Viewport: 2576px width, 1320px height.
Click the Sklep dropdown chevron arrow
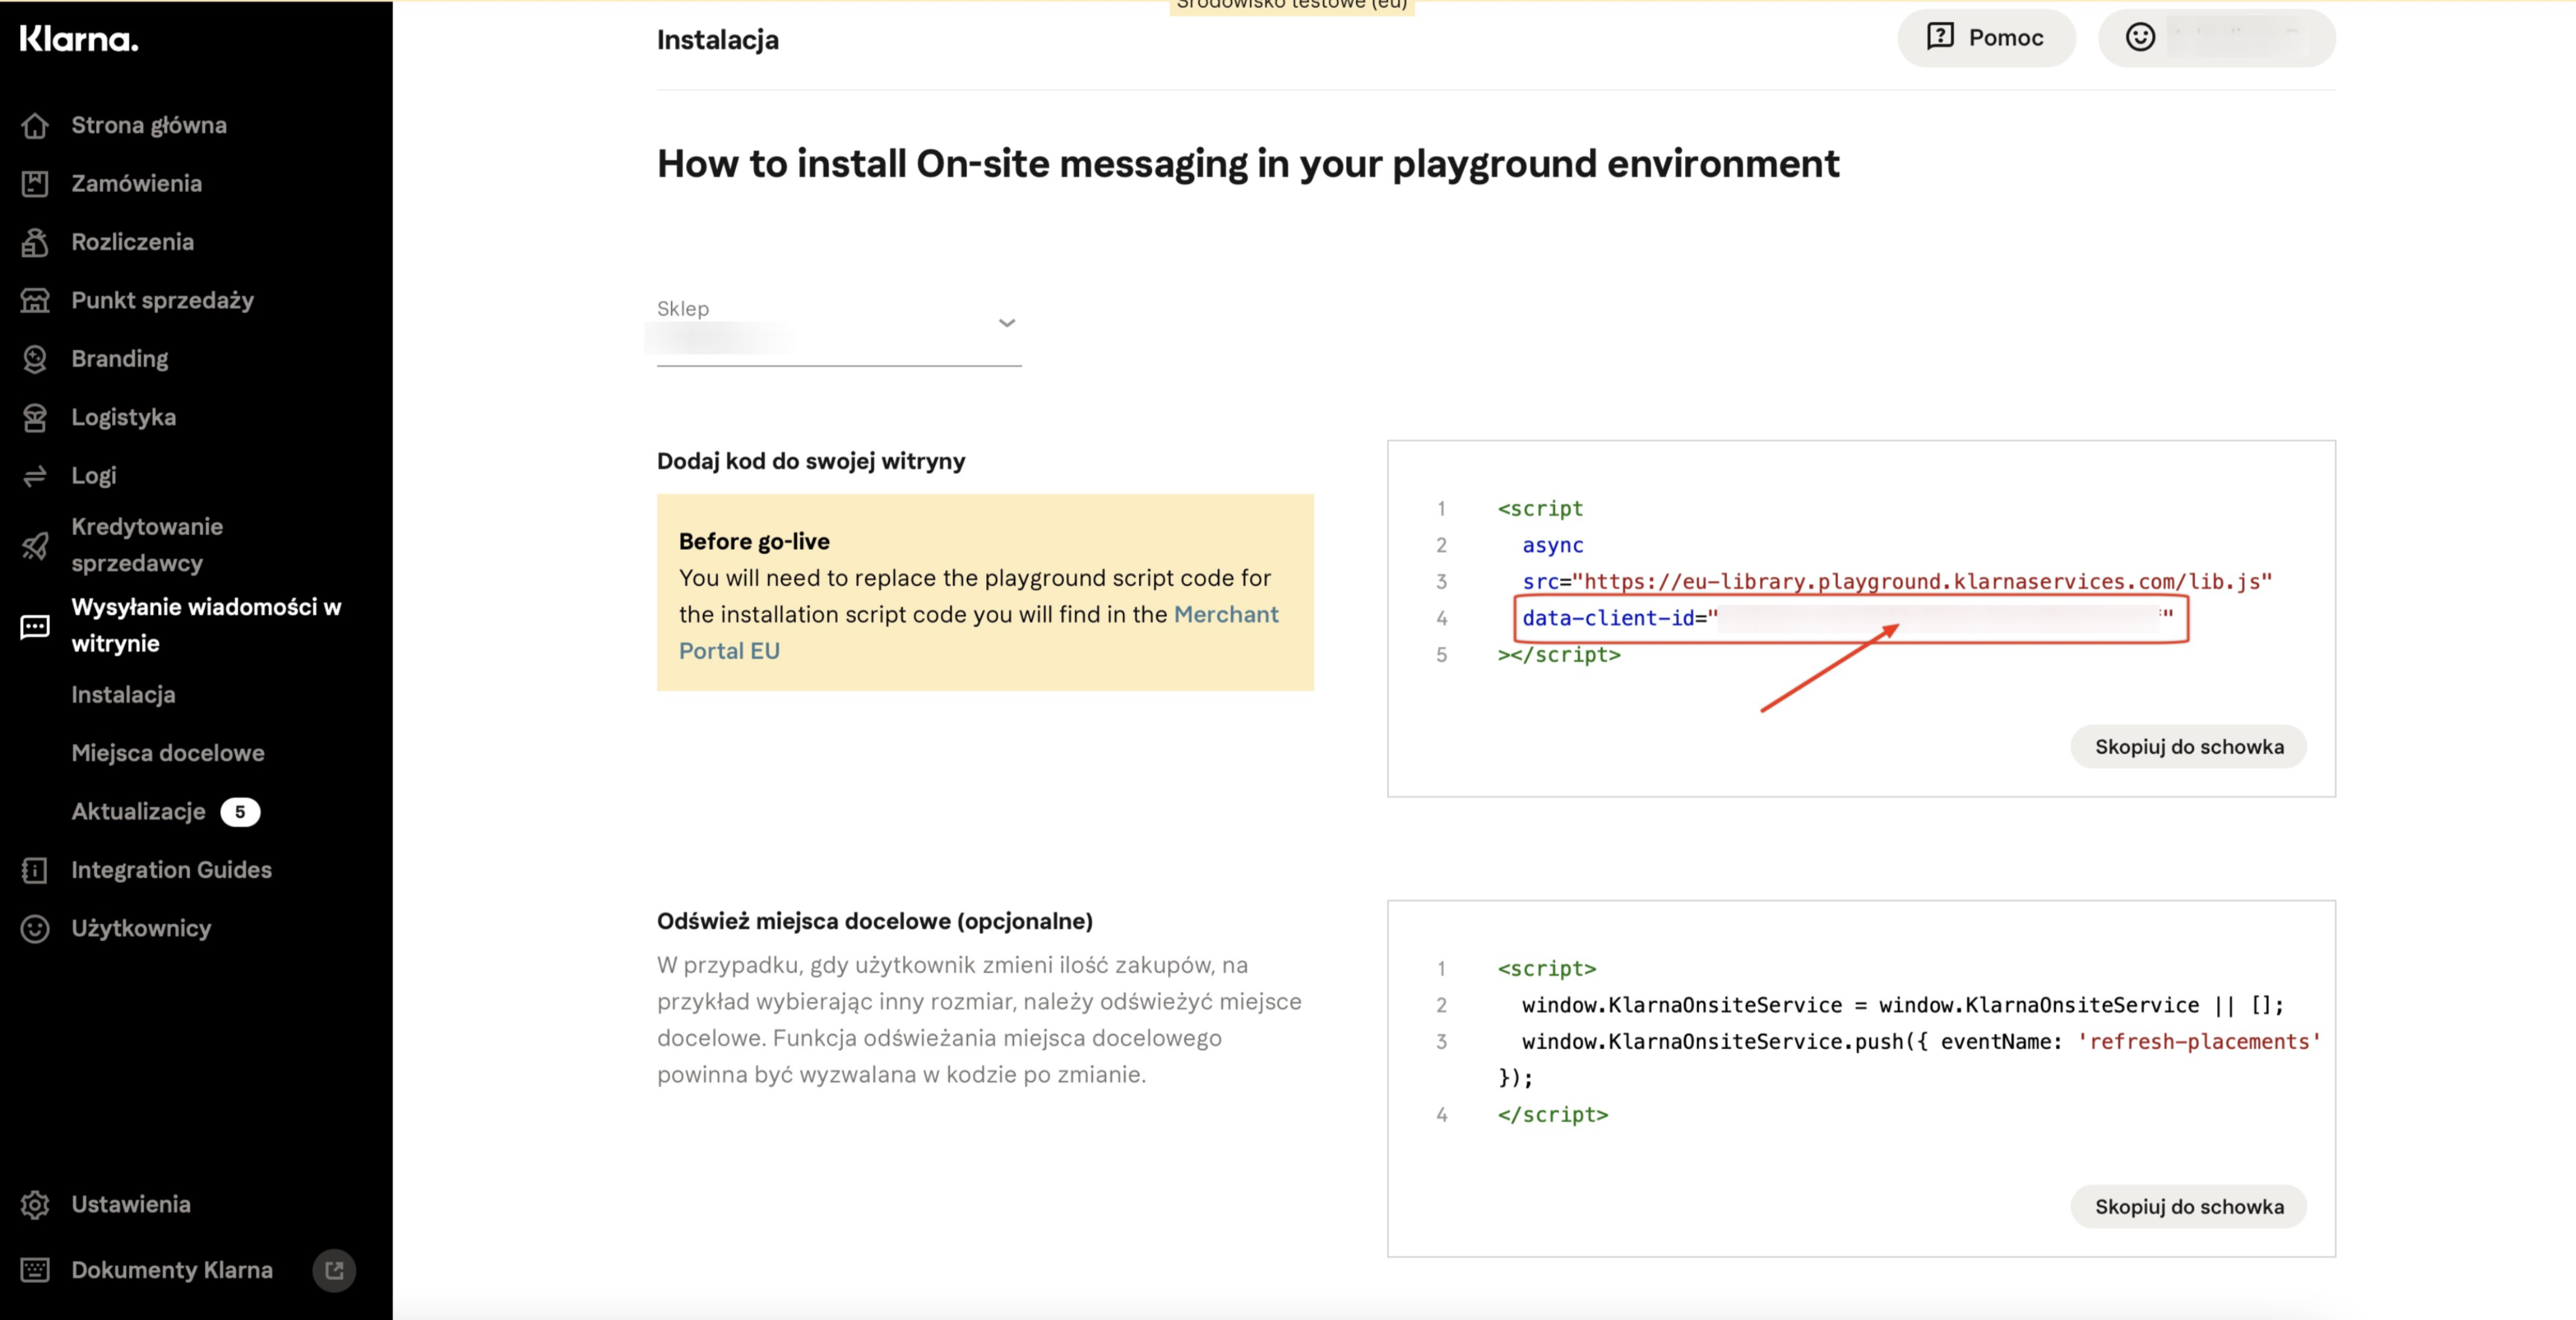pyautogui.click(x=1007, y=322)
